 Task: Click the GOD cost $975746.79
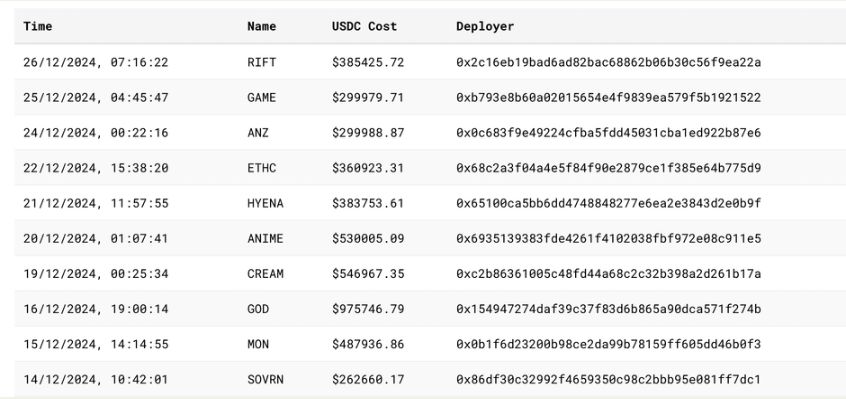click(x=368, y=309)
